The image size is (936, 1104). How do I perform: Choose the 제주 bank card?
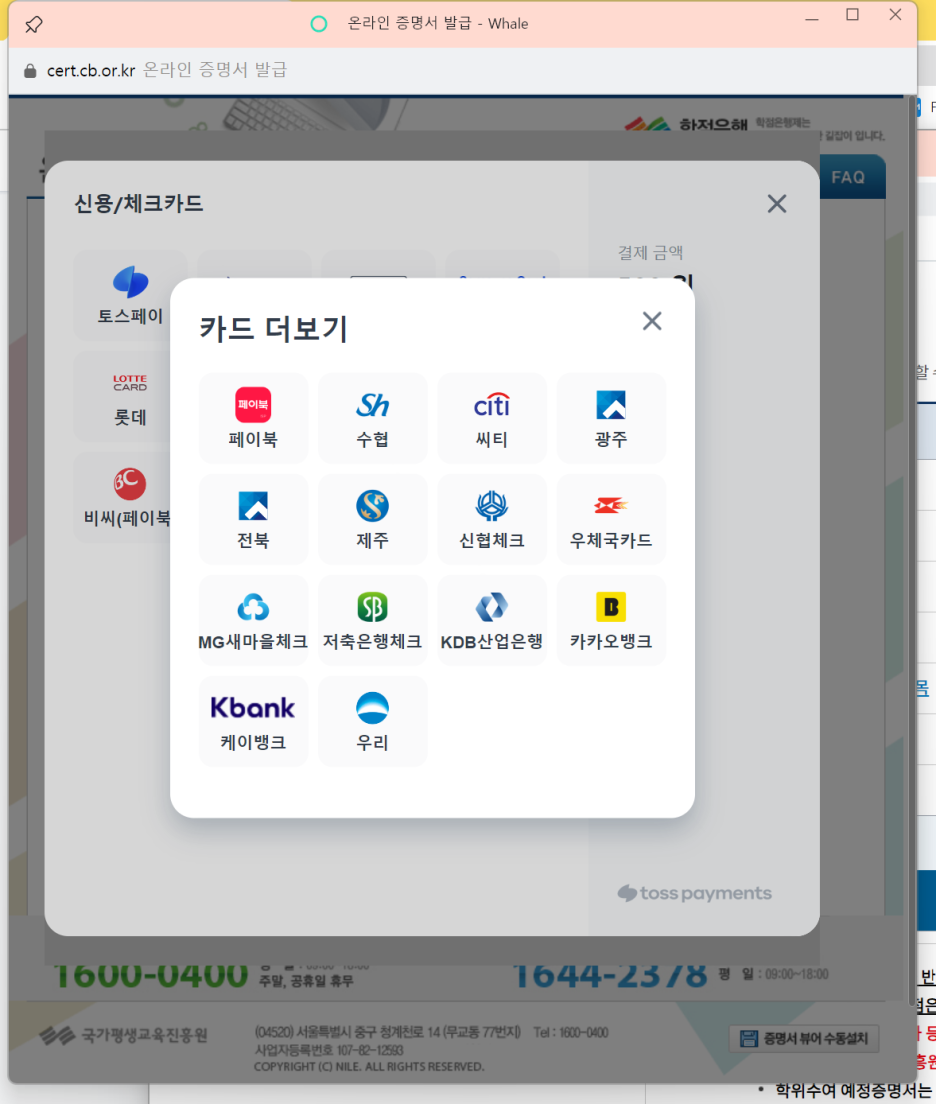373,519
